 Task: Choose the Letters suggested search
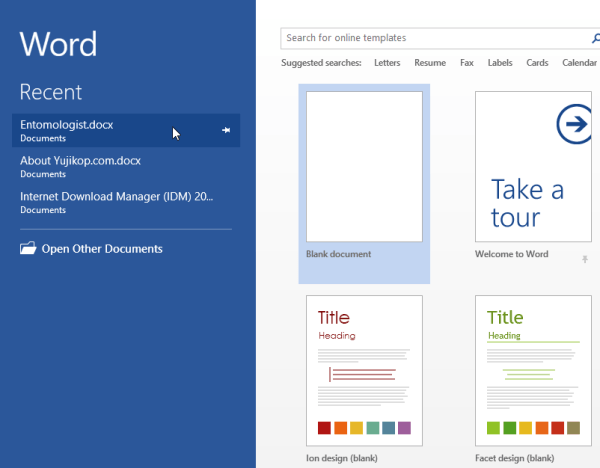point(387,63)
